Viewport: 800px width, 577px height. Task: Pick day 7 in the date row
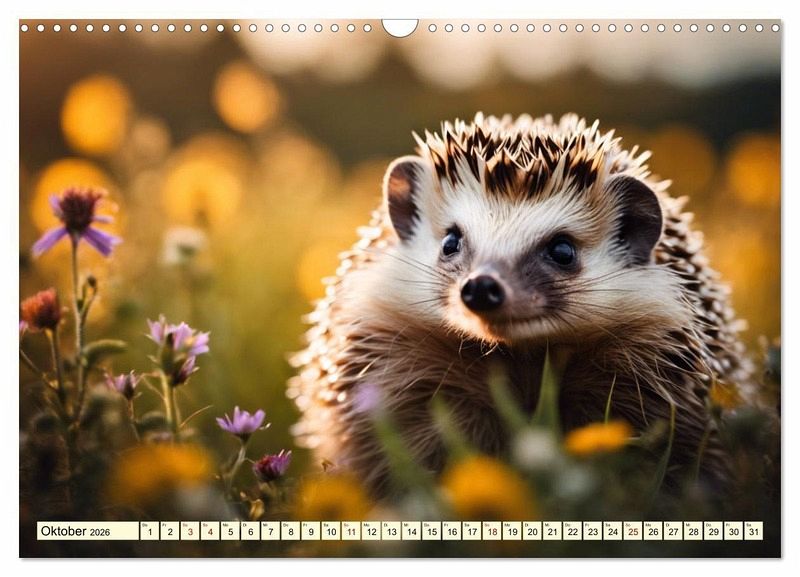click(x=270, y=531)
